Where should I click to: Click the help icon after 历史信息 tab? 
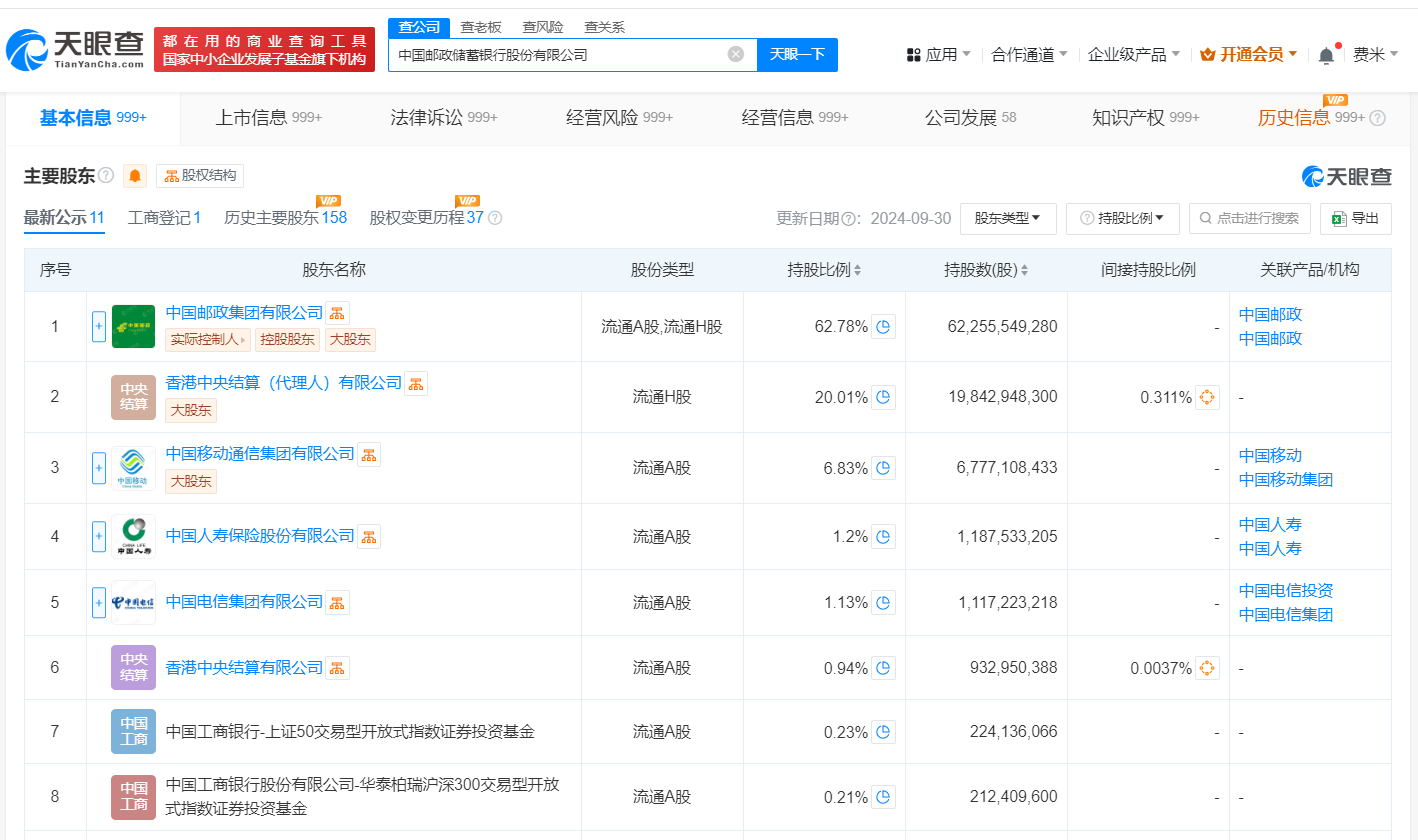click(x=1377, y=118)
